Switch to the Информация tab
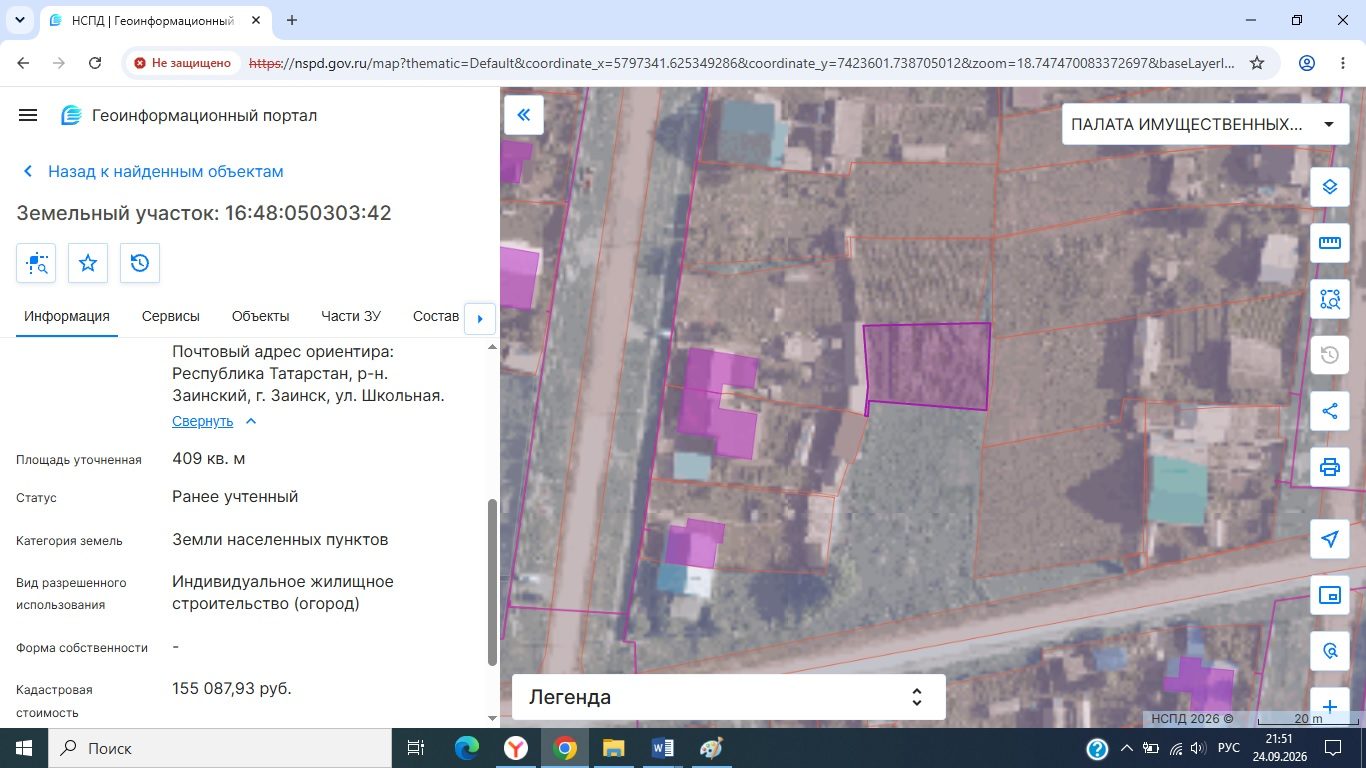This screenshot has height=768, width=1366. [x=67, y=316]
